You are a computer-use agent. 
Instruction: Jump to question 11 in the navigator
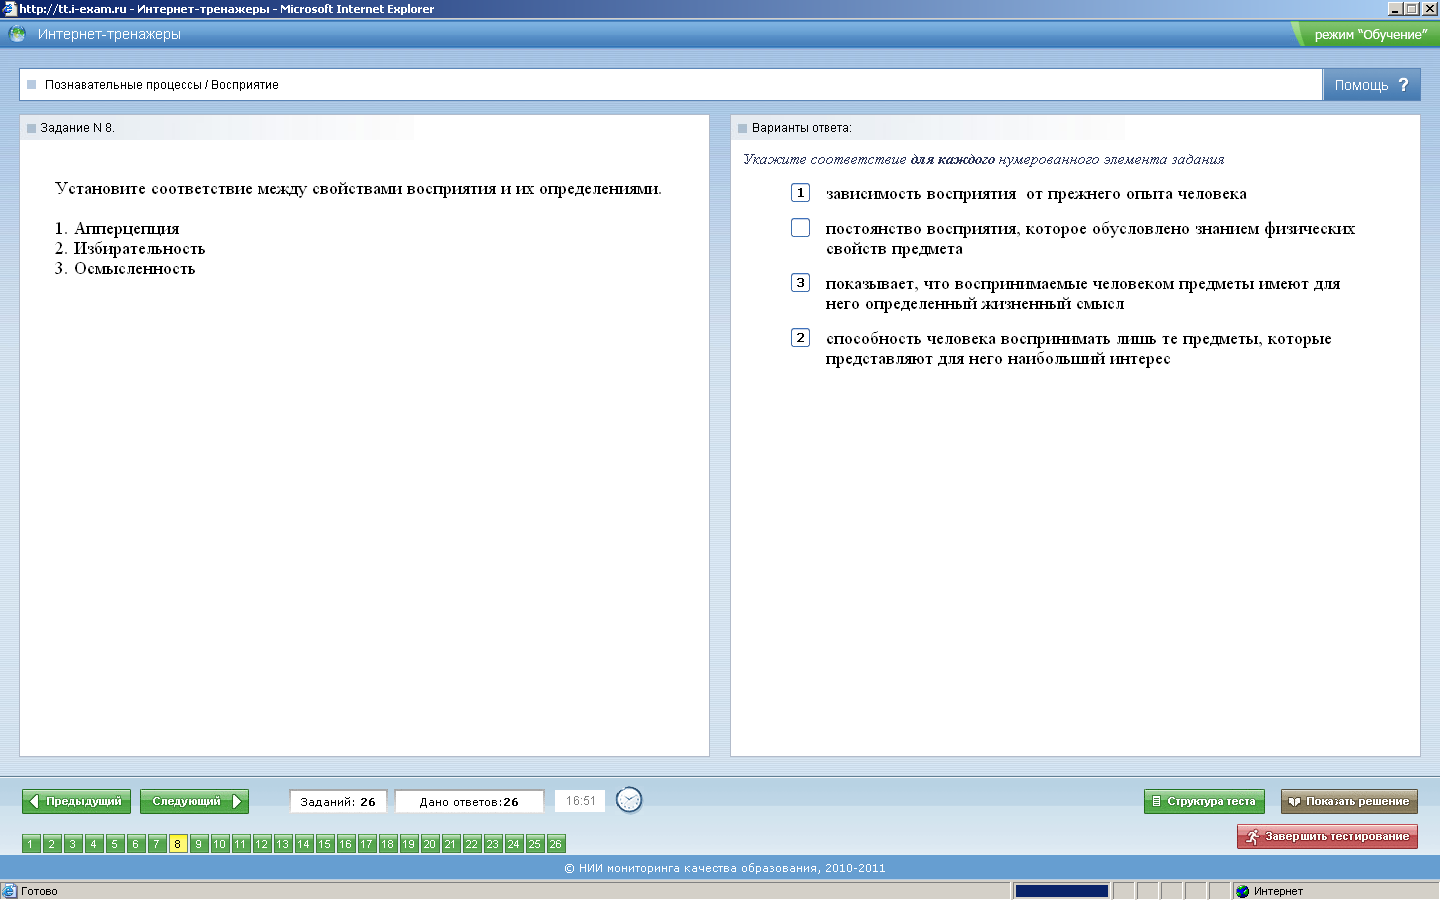(241, 844)
